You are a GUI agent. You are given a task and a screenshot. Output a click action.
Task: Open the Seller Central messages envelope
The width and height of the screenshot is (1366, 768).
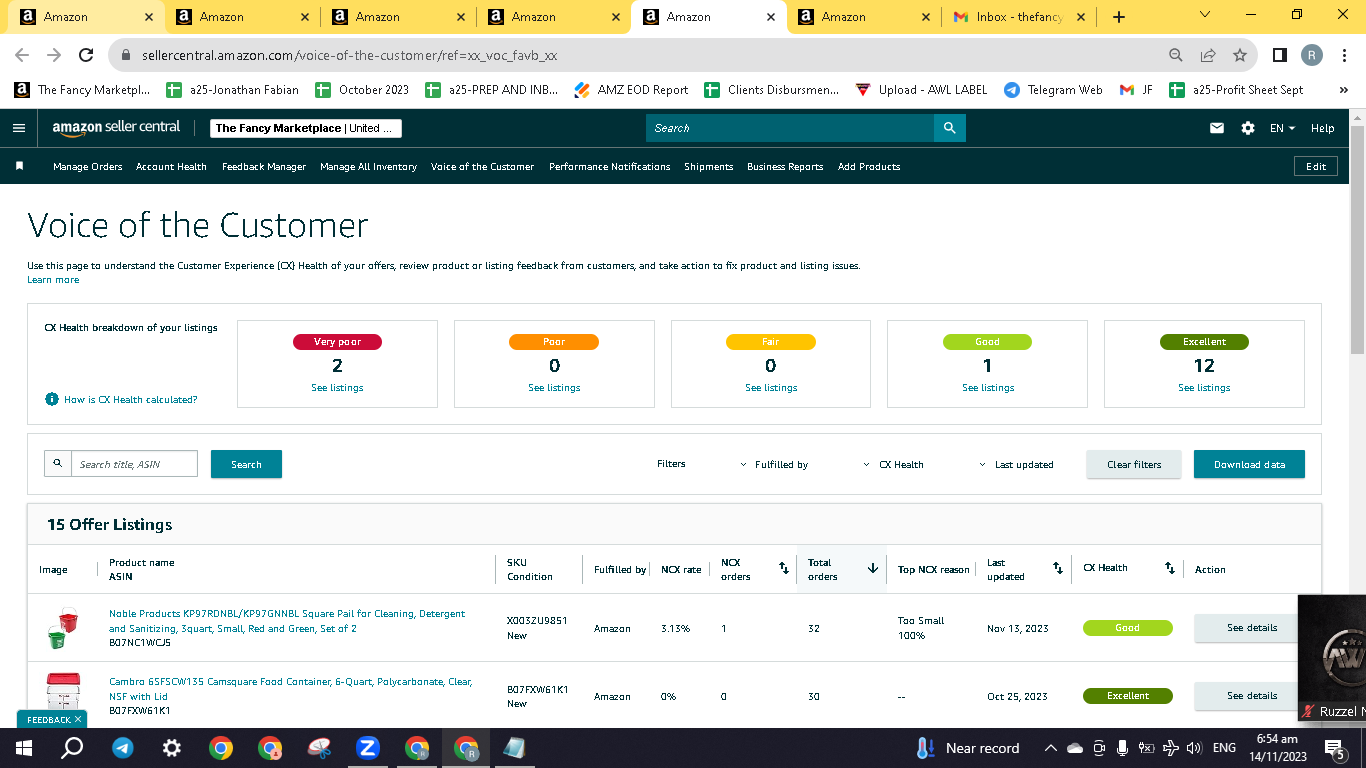pyautogui.click(x=1217, y=128)
